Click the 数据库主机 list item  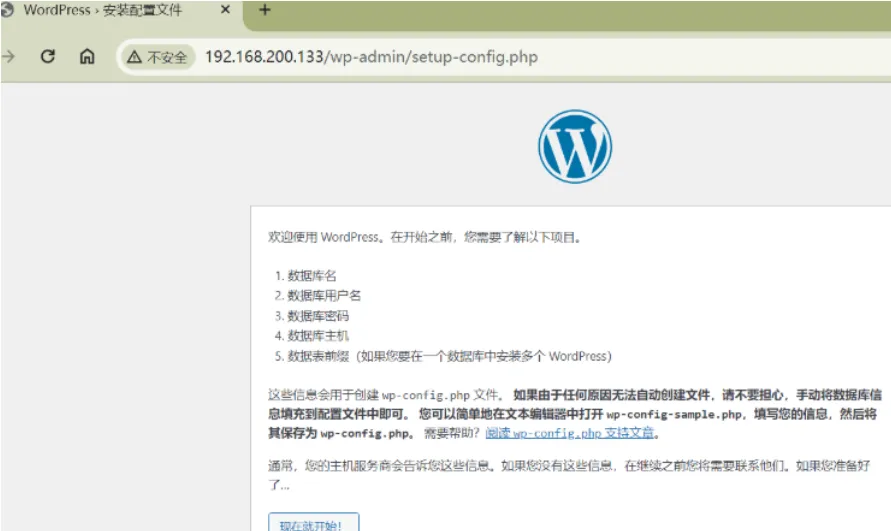pyautogui.click(x=318, y=335)
